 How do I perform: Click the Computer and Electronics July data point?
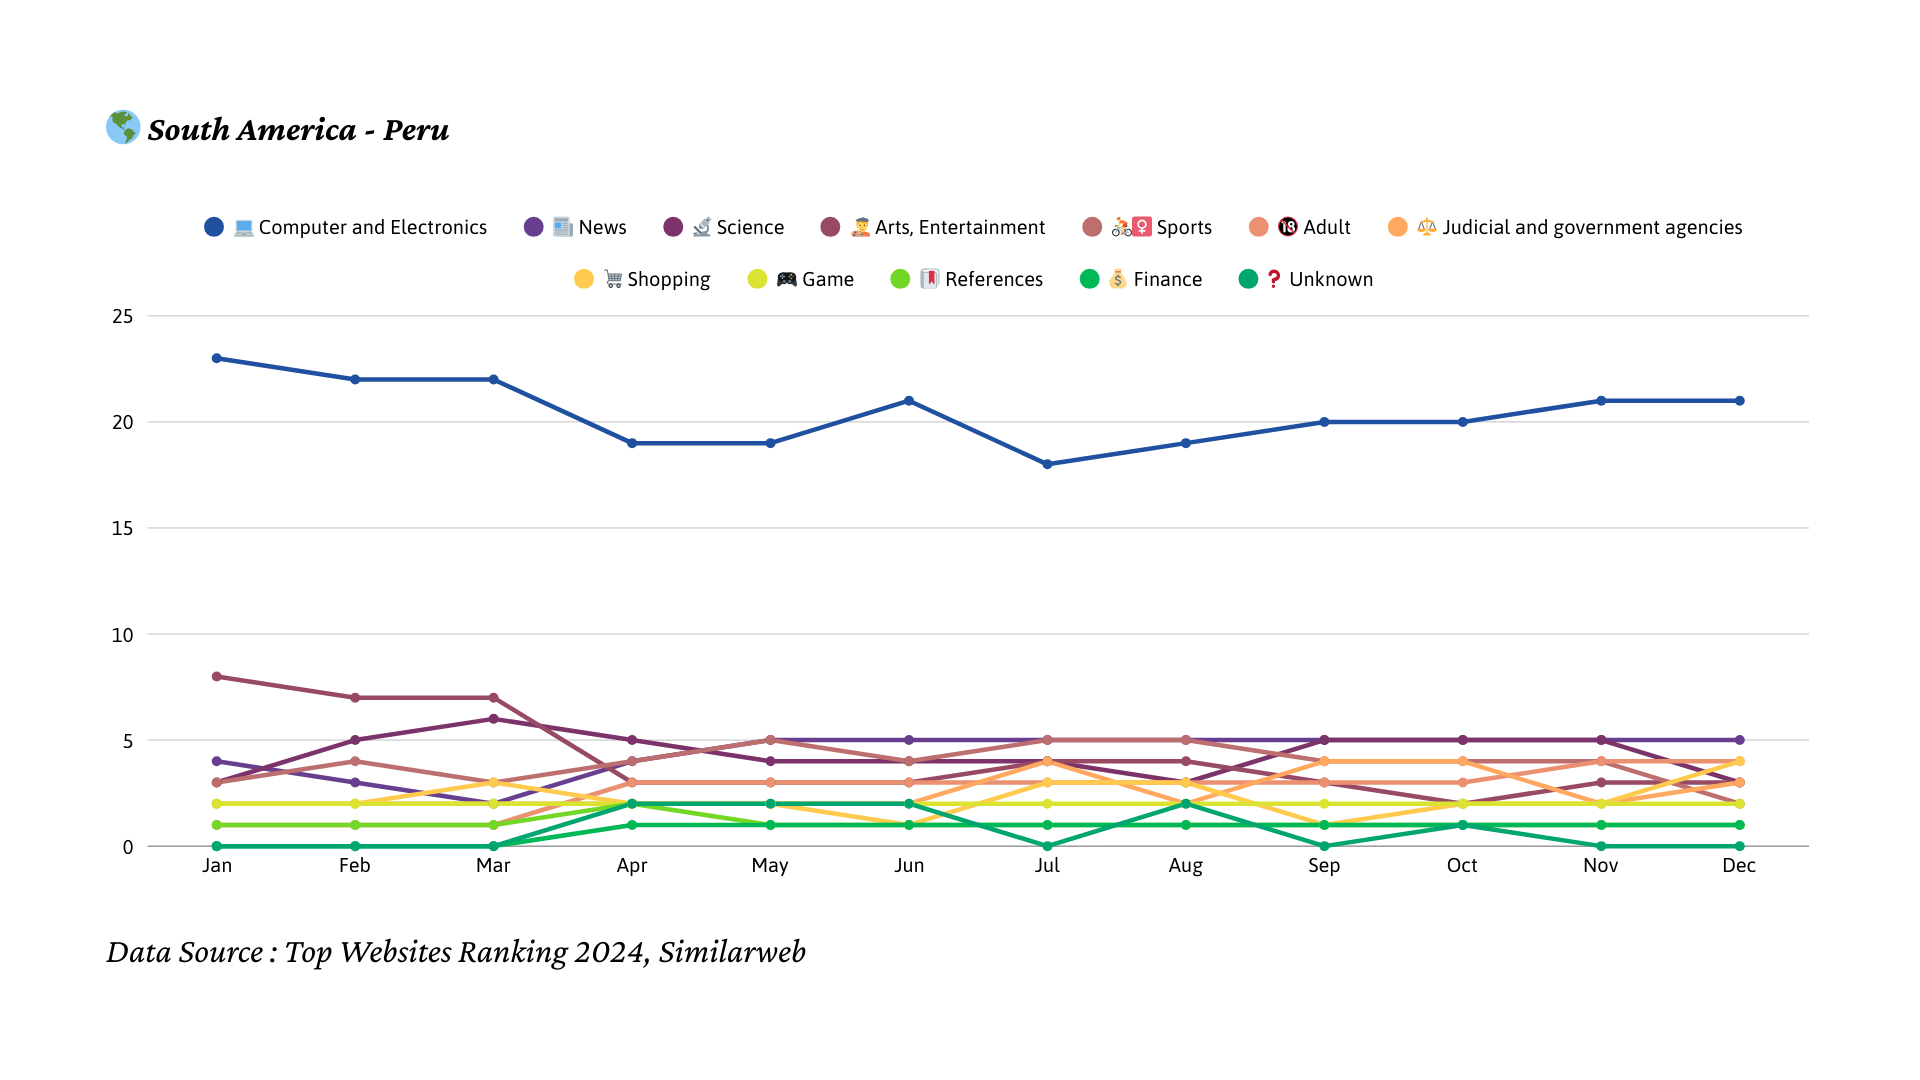tap(1047, 465)
